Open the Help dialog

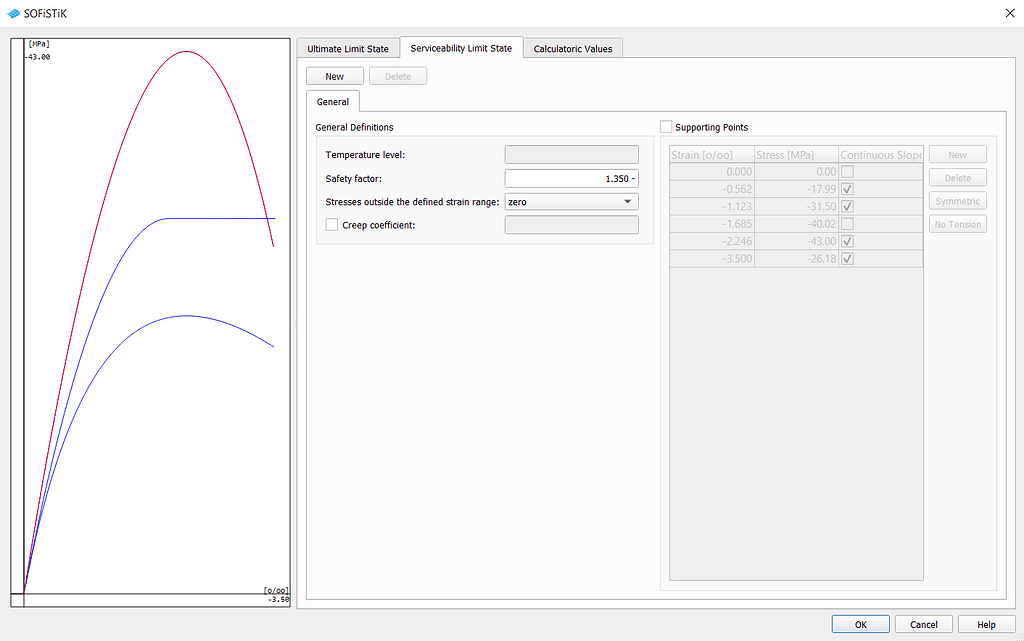click(986, 623)
